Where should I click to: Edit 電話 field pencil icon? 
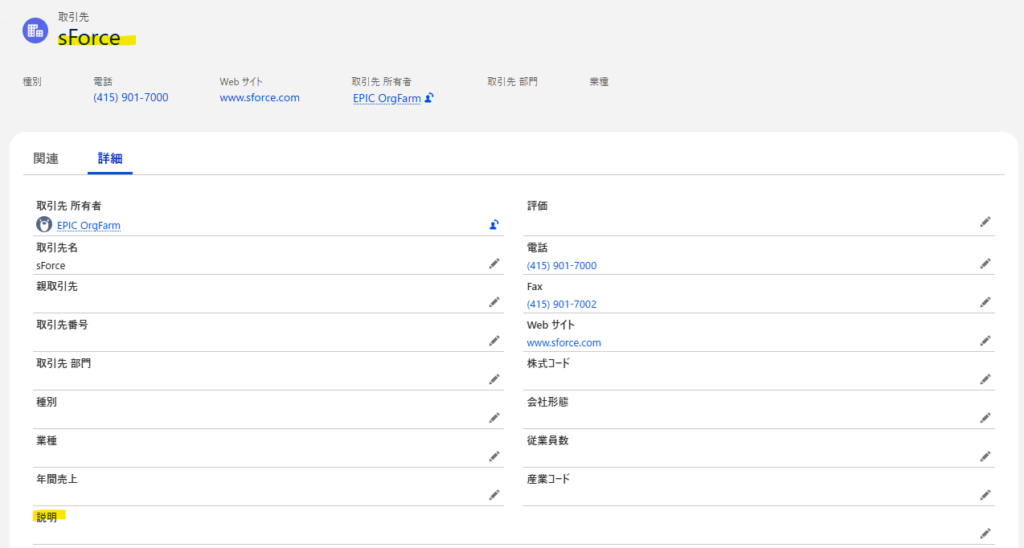coord(985,264)
